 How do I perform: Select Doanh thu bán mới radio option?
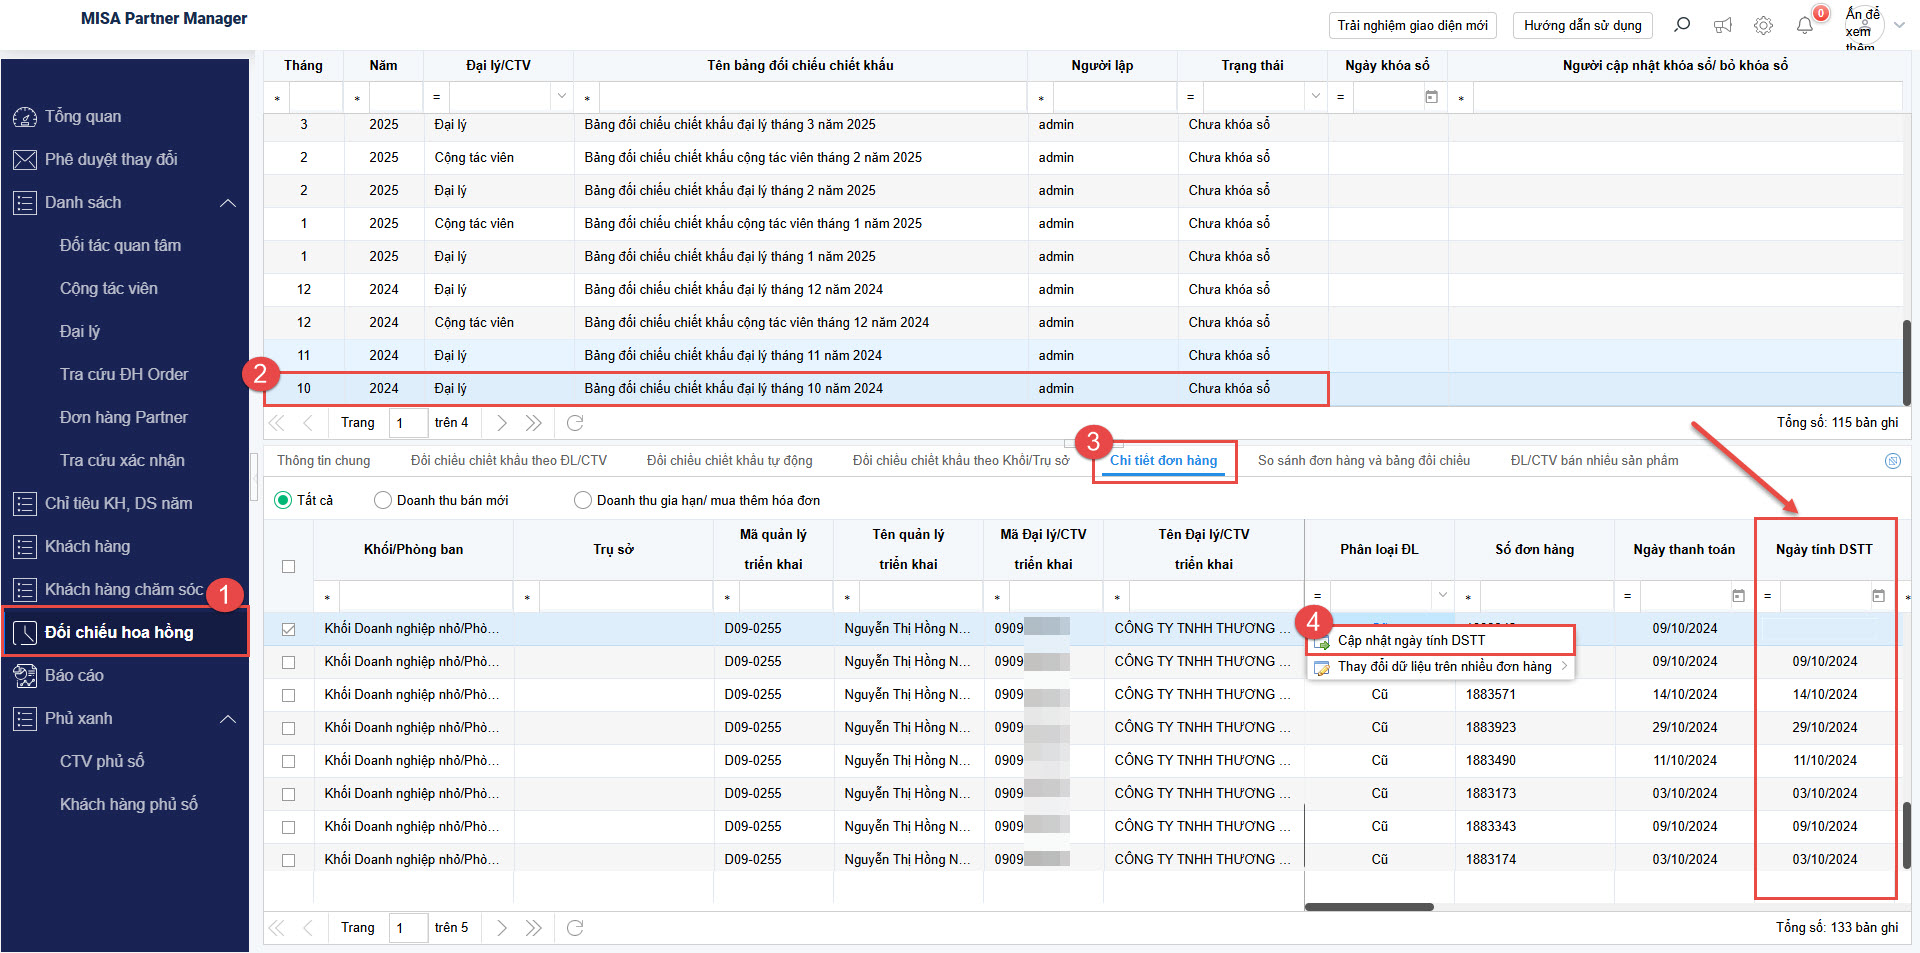(383, 500)
